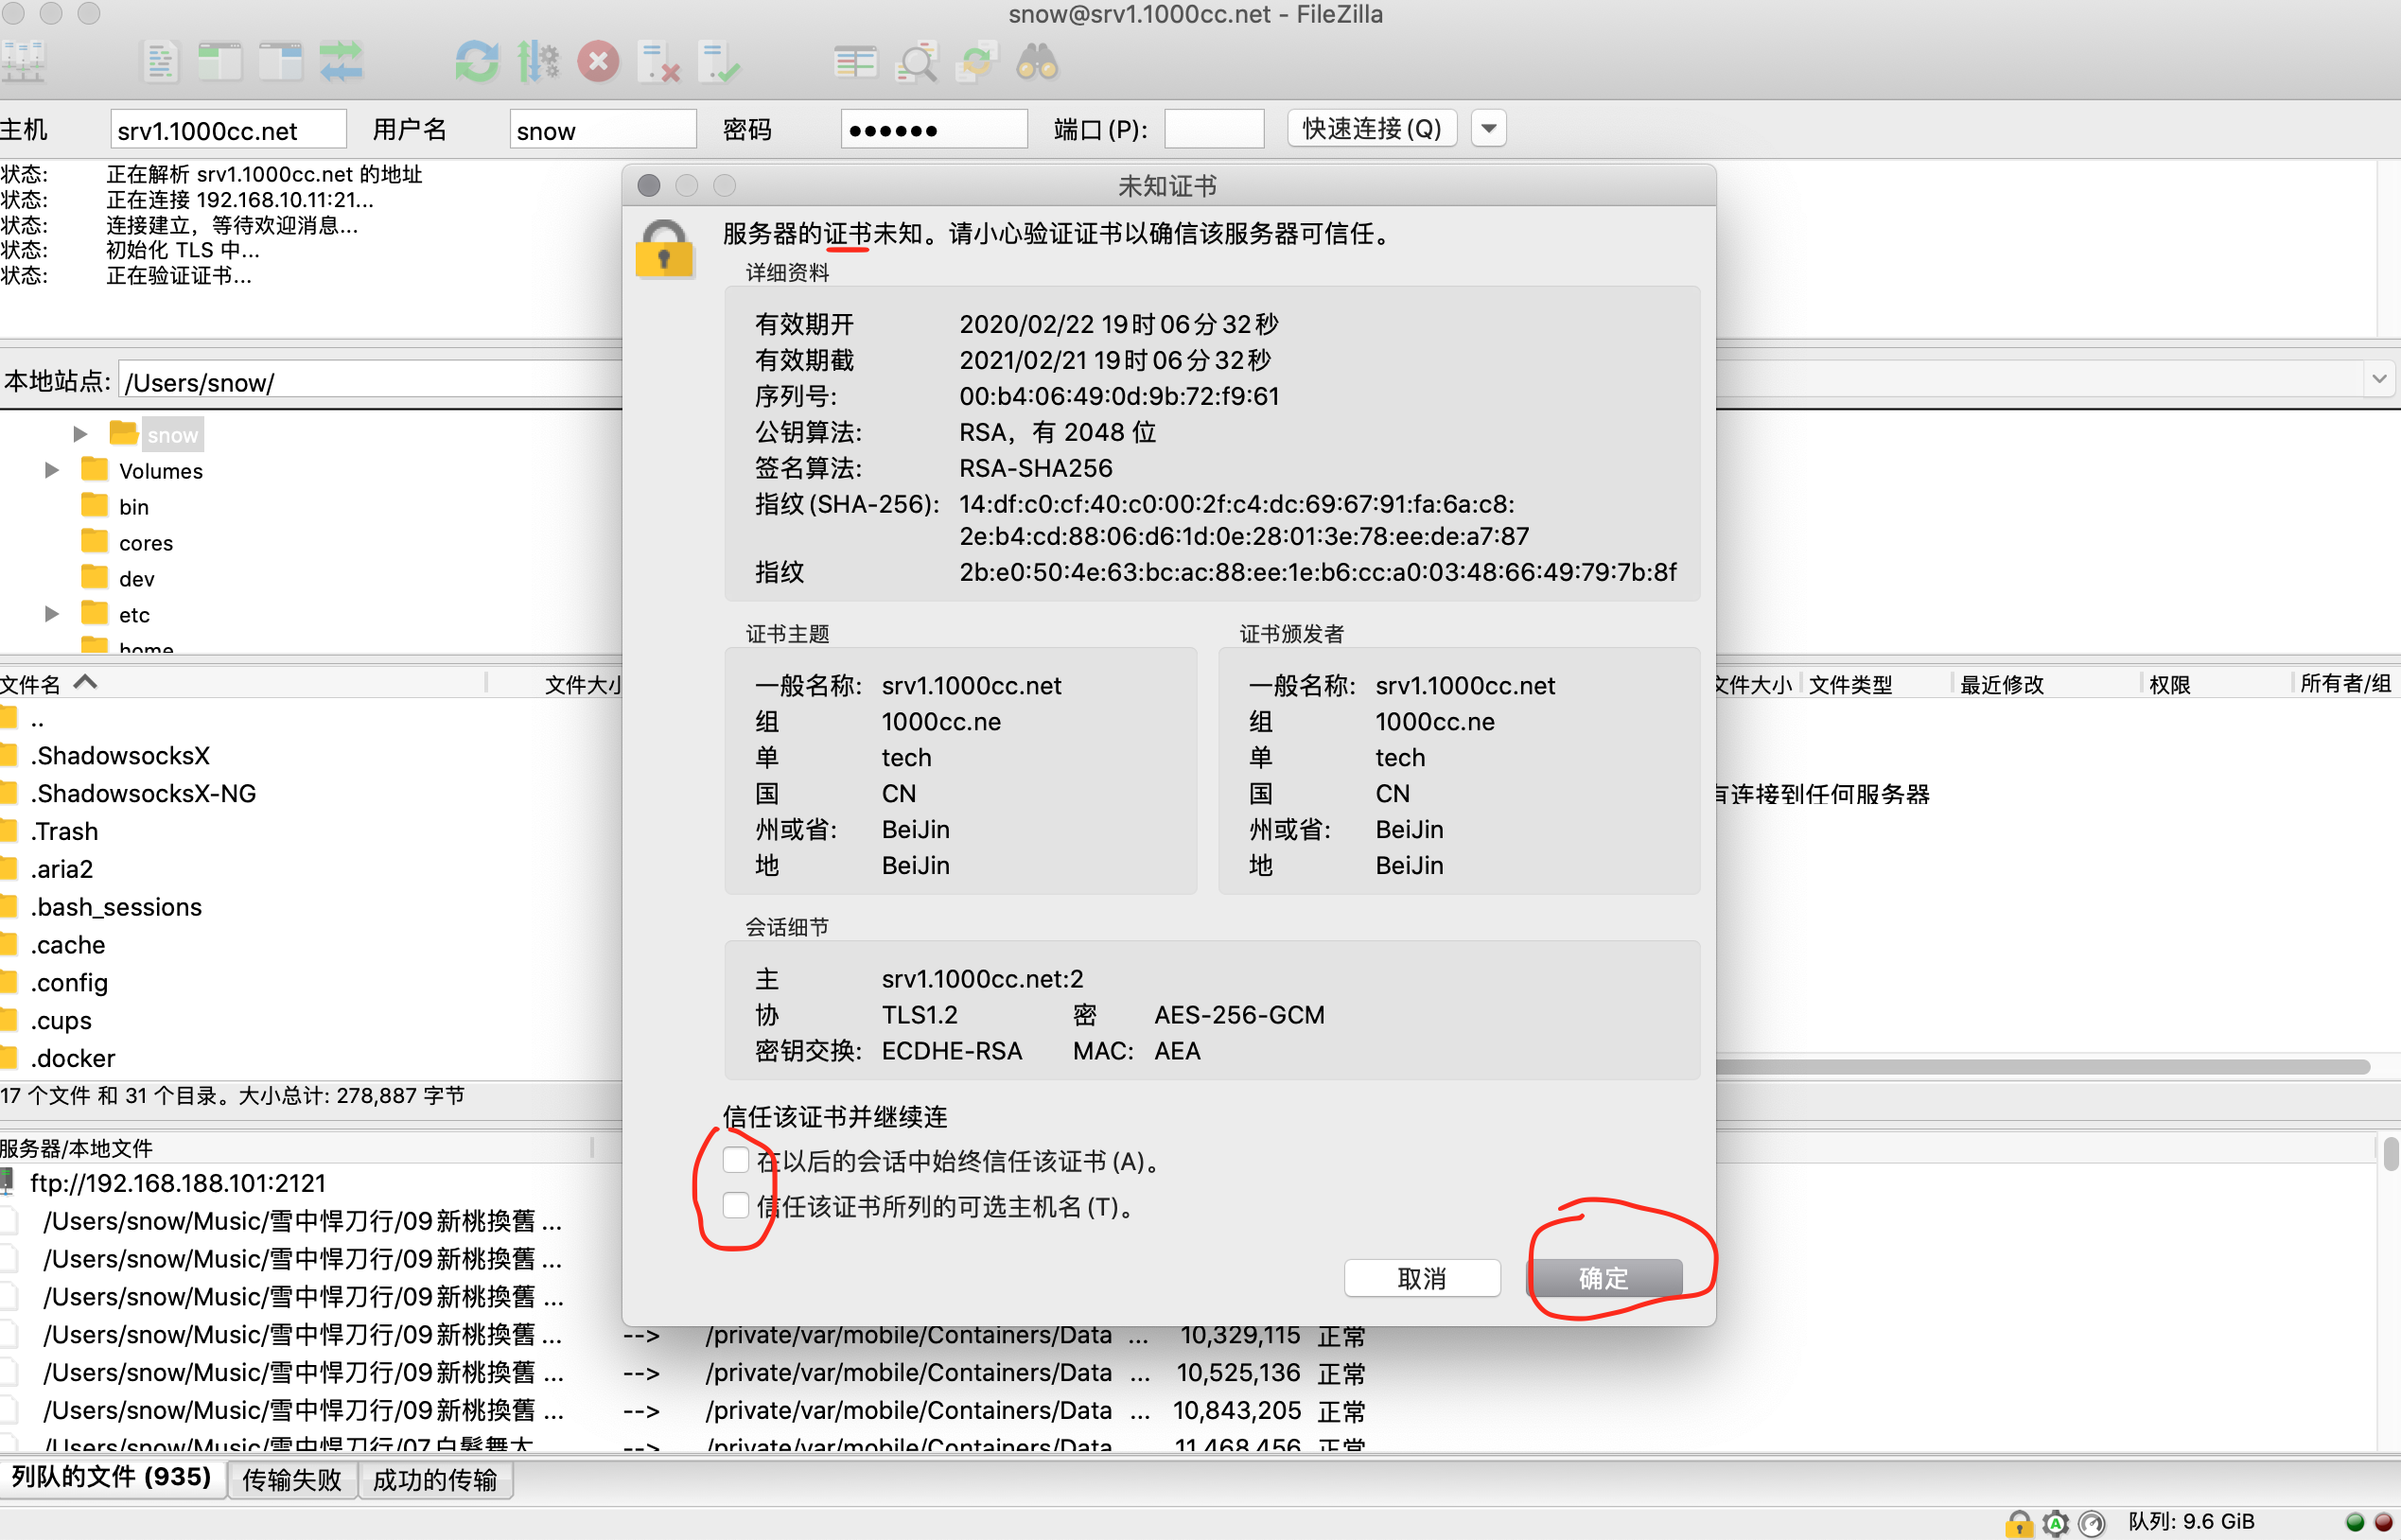Screen dimensions: 2401x1540
Task: Expand the Volumes folder tree node
Action: (51, 470)
